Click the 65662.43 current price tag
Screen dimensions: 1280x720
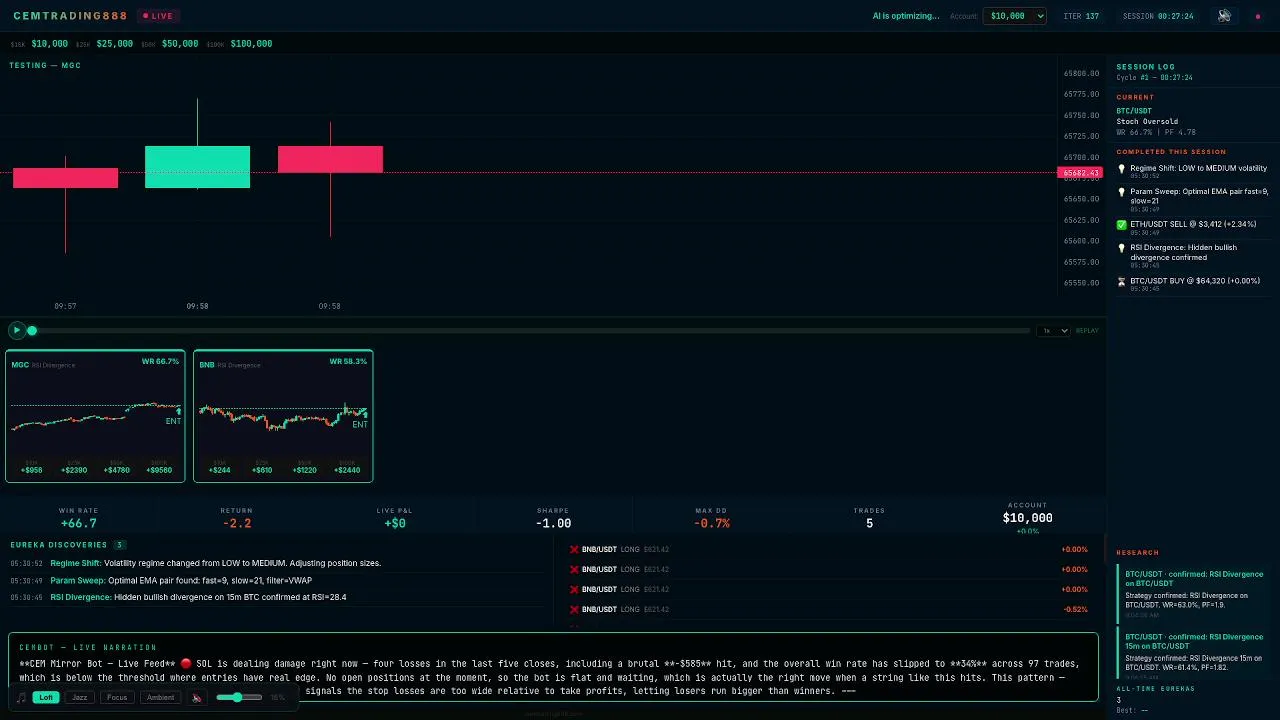1080,173
